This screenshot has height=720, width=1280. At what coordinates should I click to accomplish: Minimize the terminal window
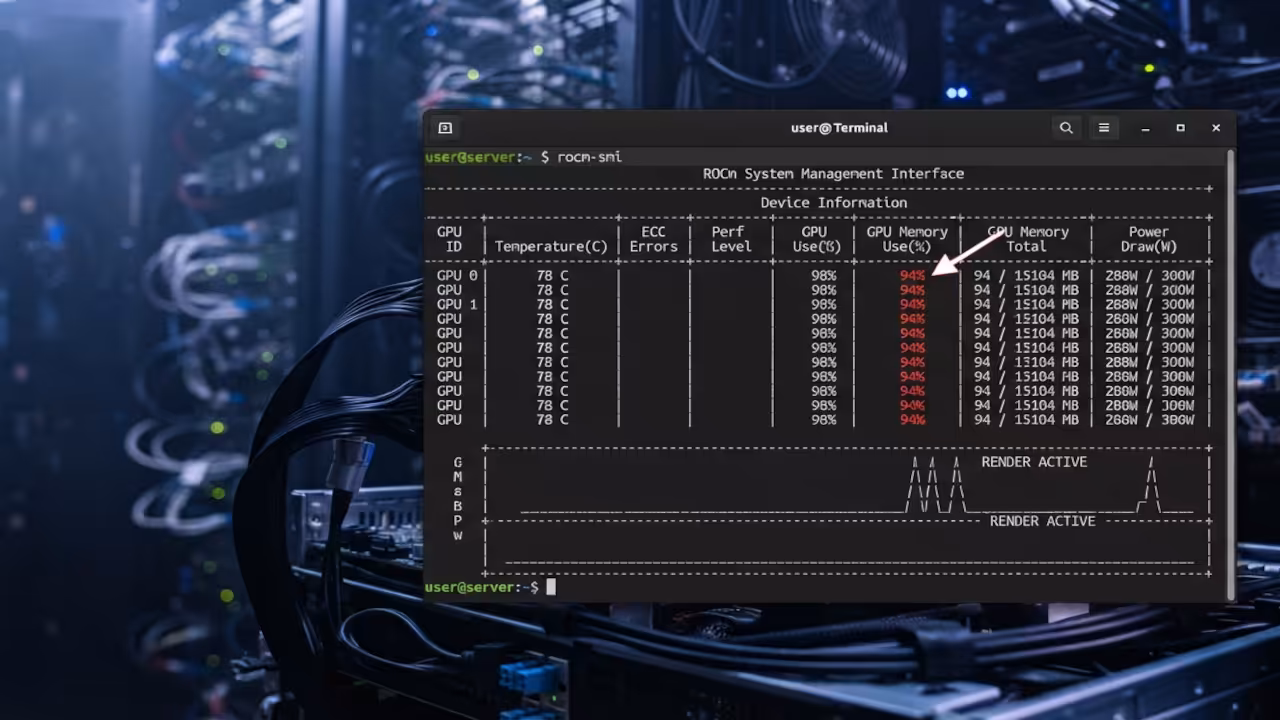tap(1145, 128)
